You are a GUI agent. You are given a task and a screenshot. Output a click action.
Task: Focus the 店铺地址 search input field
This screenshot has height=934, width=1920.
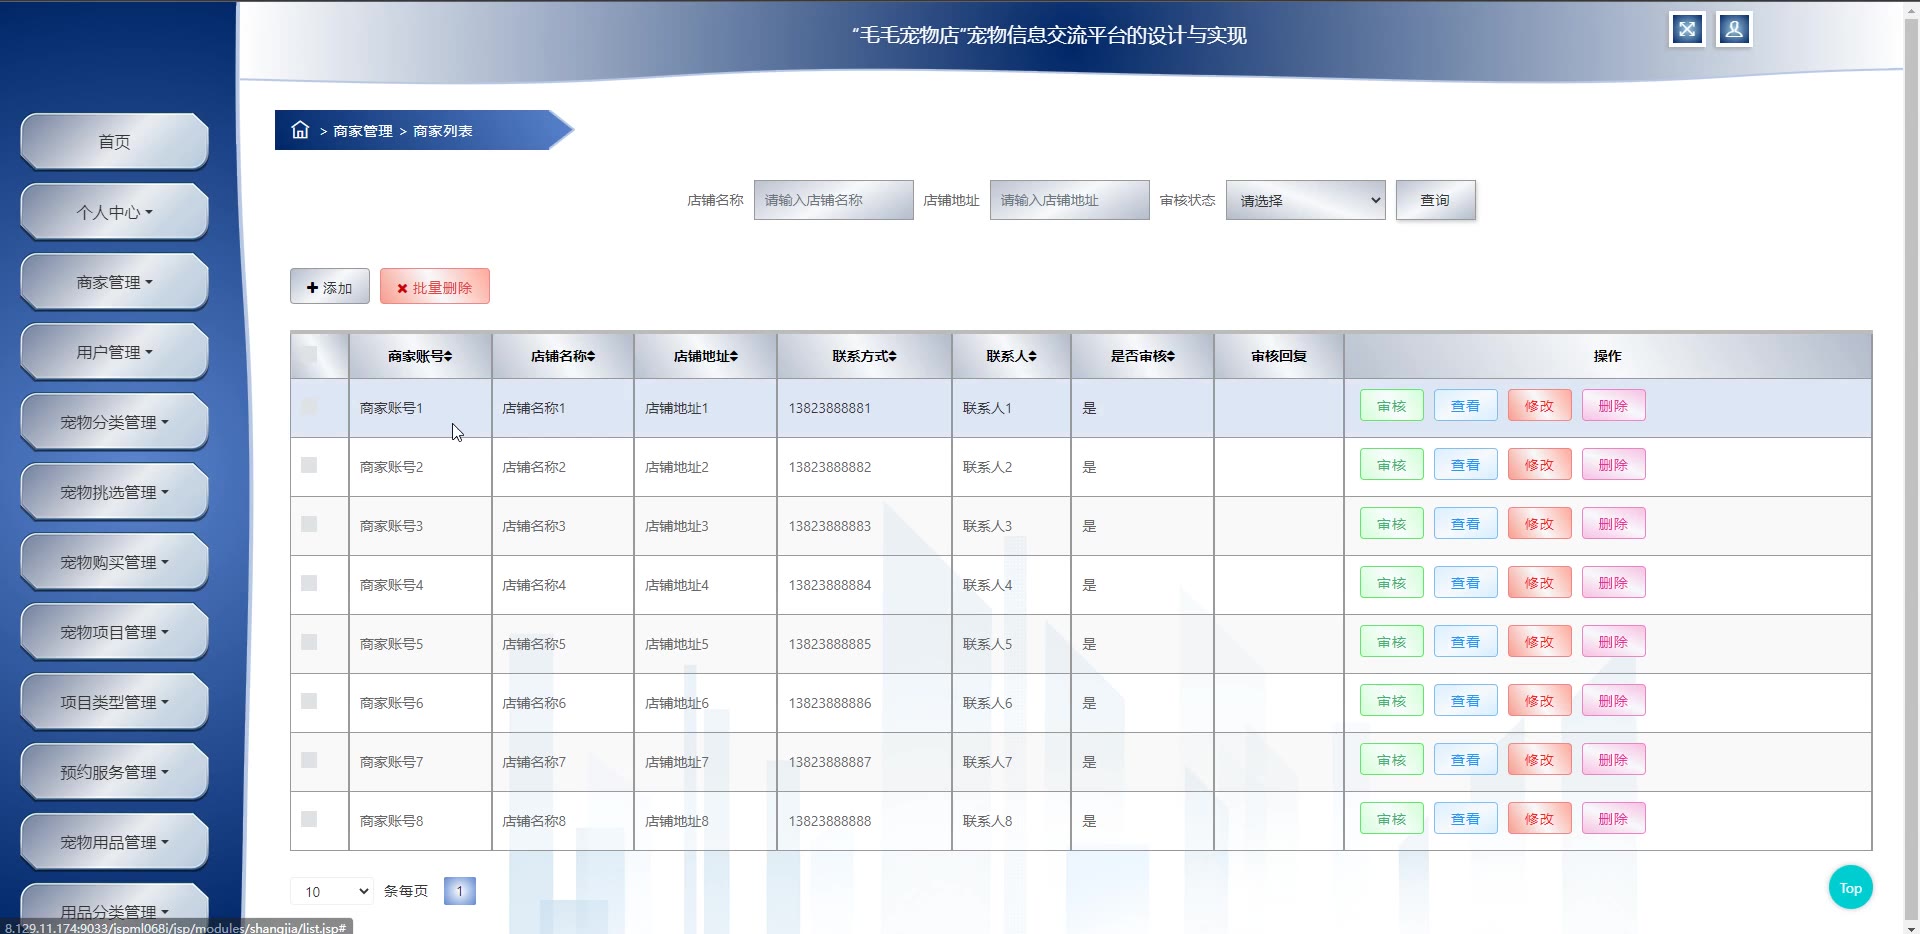click(1069, 200)
